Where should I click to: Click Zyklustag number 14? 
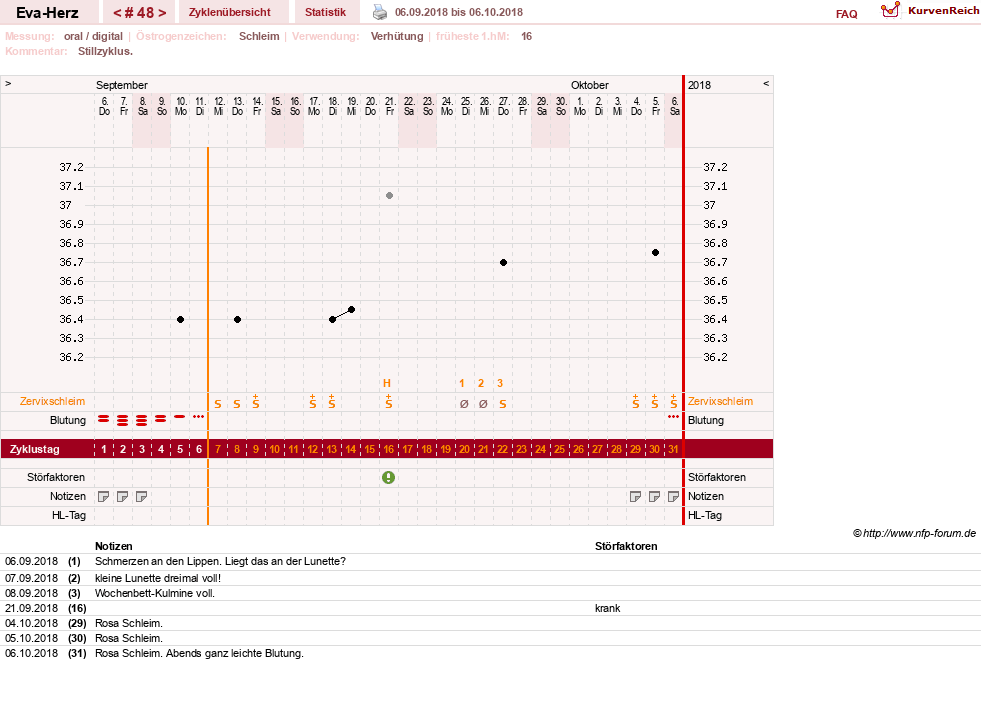(350, 449)
